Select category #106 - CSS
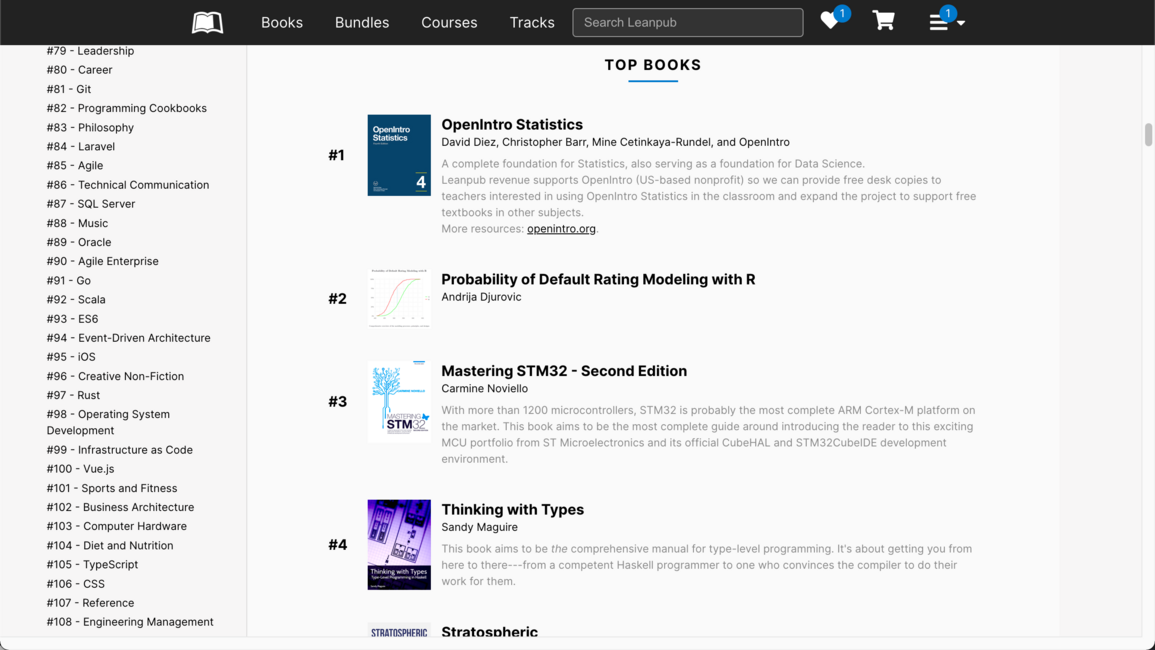The image size is (1155, 650). 75,584
